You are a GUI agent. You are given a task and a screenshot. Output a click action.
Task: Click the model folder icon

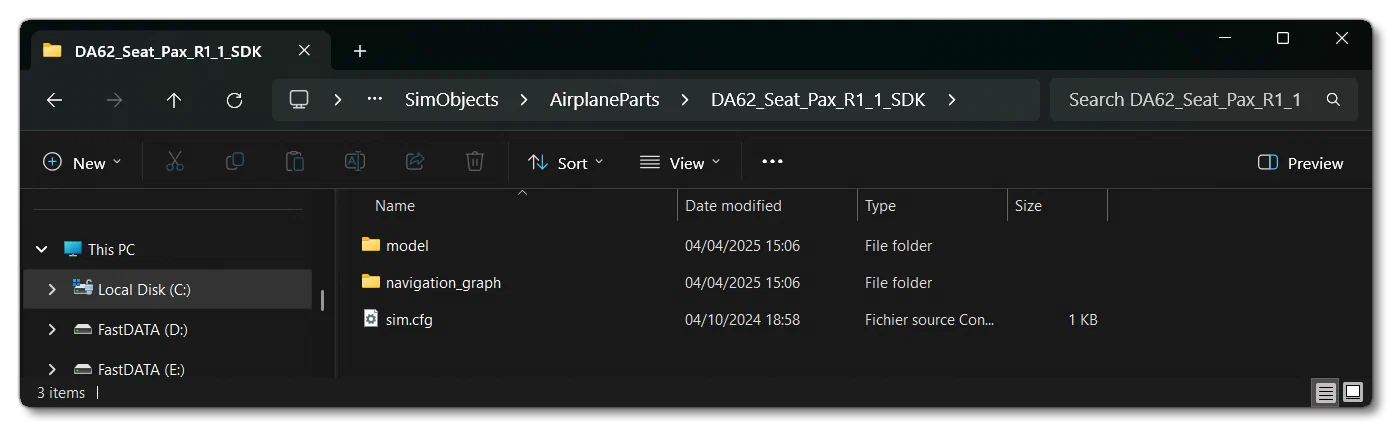(x=371, y=244)
